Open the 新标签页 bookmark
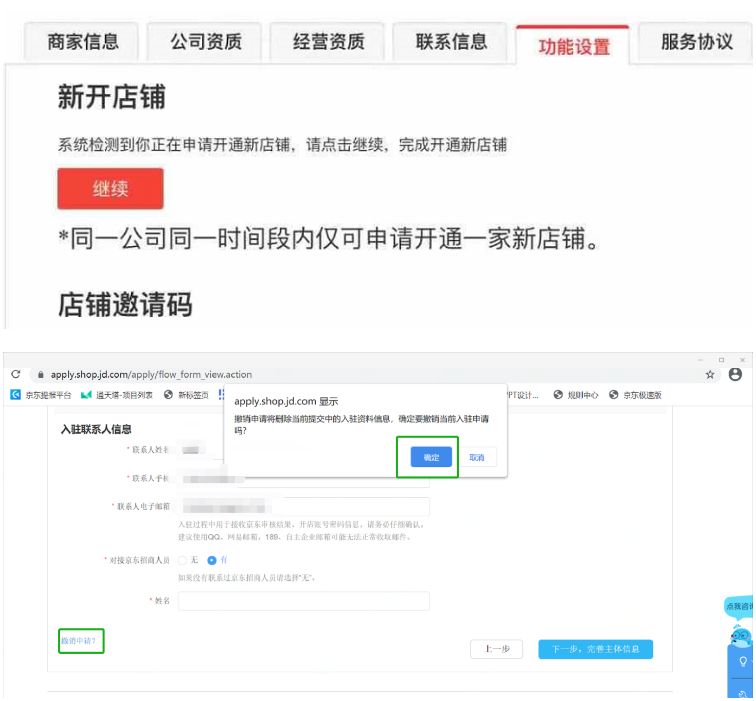 pos(186,395)
